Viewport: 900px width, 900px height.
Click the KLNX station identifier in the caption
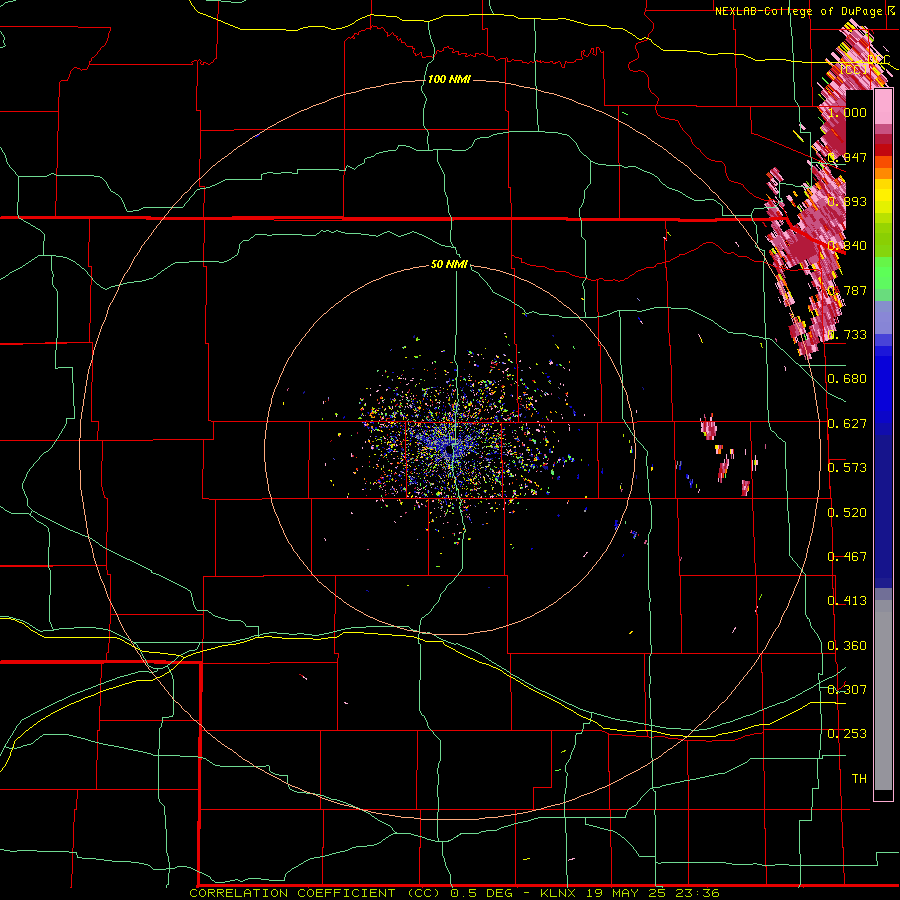[x=560, y=893]
